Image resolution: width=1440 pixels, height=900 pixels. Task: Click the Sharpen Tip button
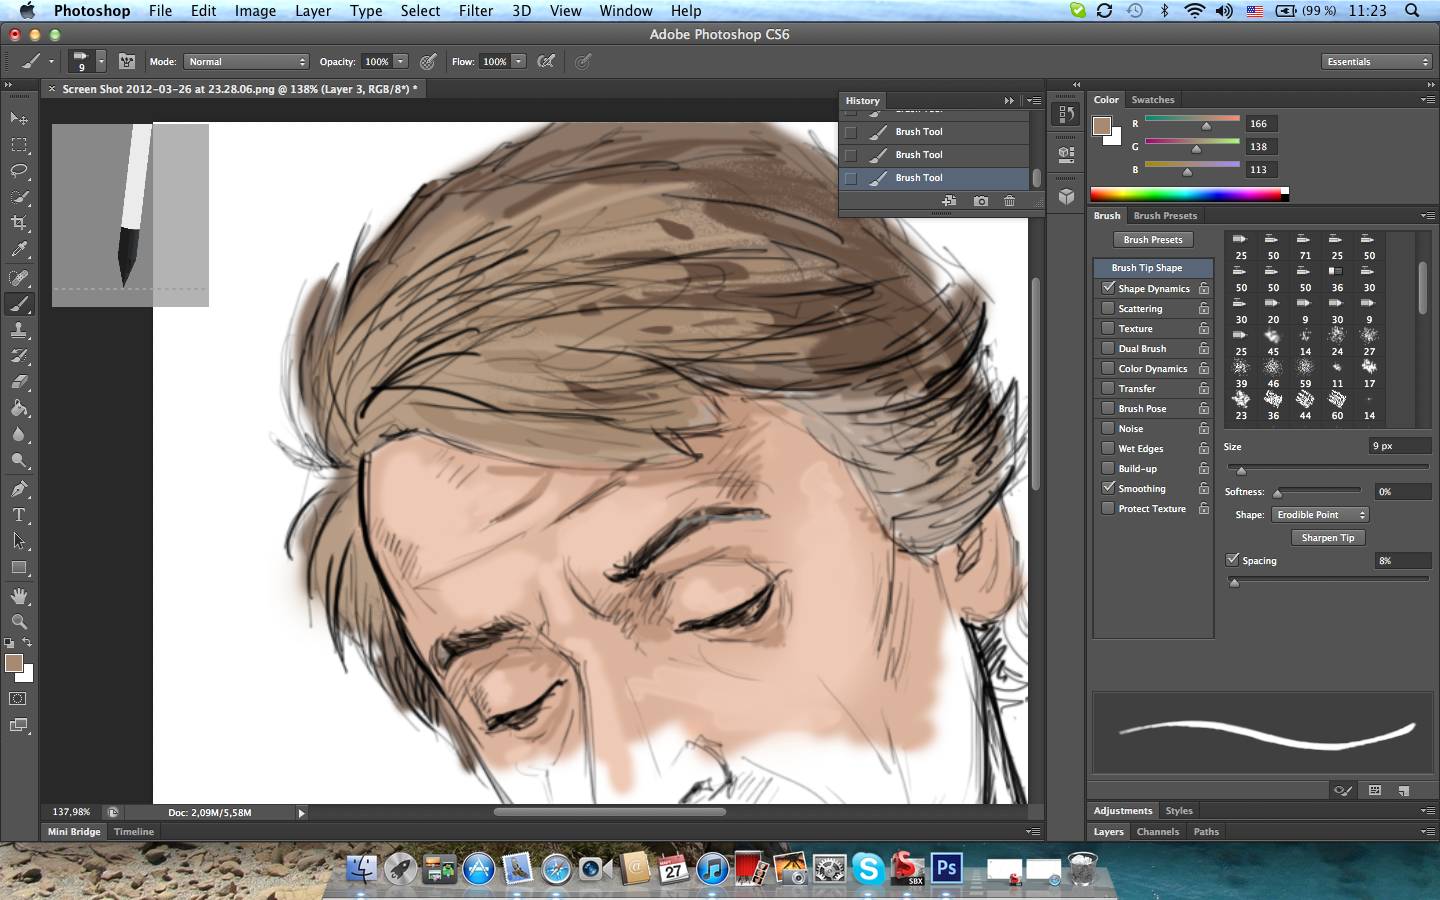[1327, 538]
